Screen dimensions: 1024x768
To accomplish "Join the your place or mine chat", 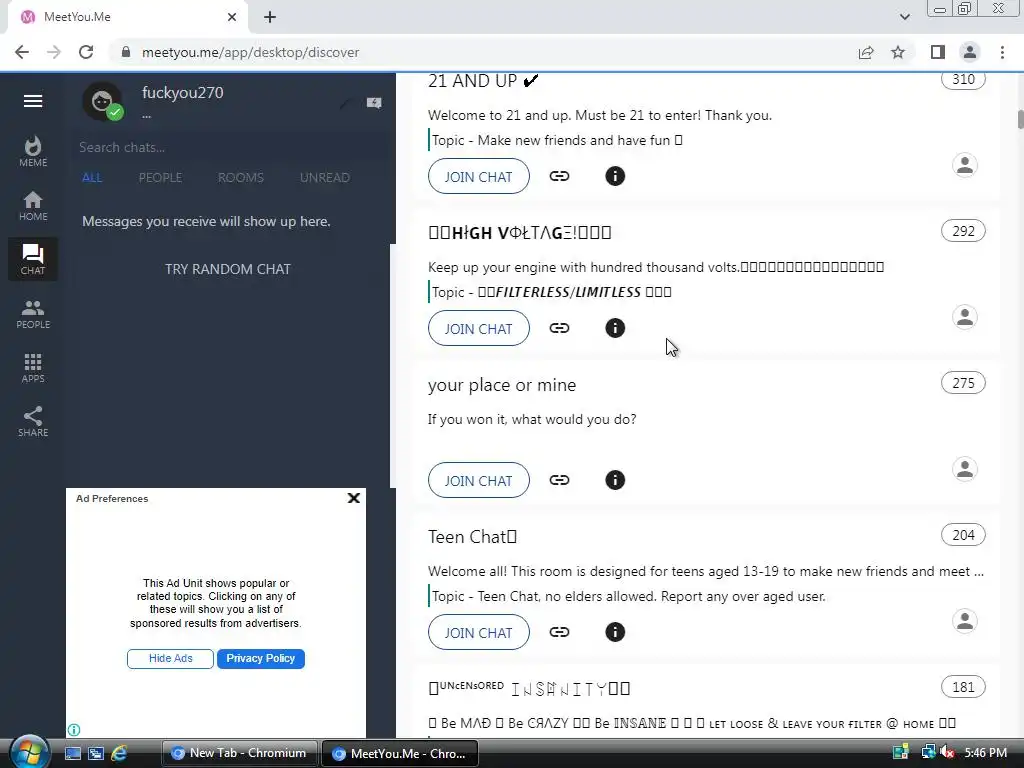I will (479, 481).
